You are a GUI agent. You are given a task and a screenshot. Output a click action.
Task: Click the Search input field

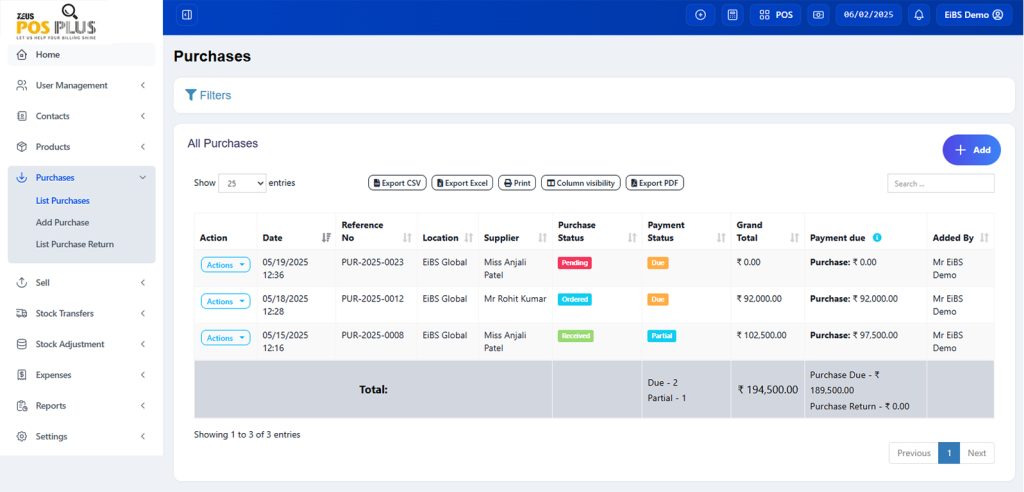tap(940, 184)
